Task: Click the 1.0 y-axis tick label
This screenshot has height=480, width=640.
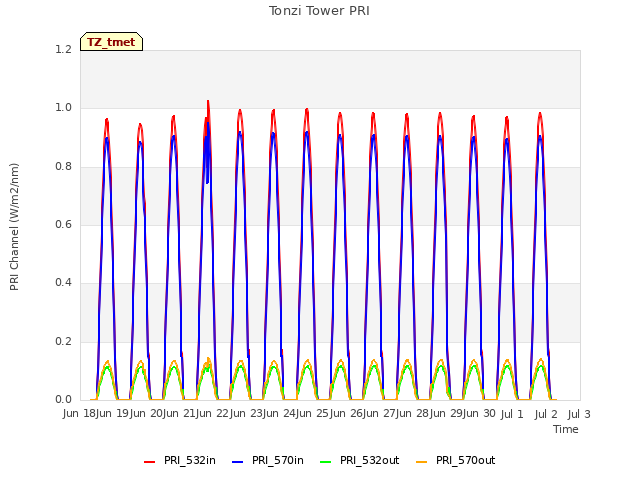Action: point(63,108)
